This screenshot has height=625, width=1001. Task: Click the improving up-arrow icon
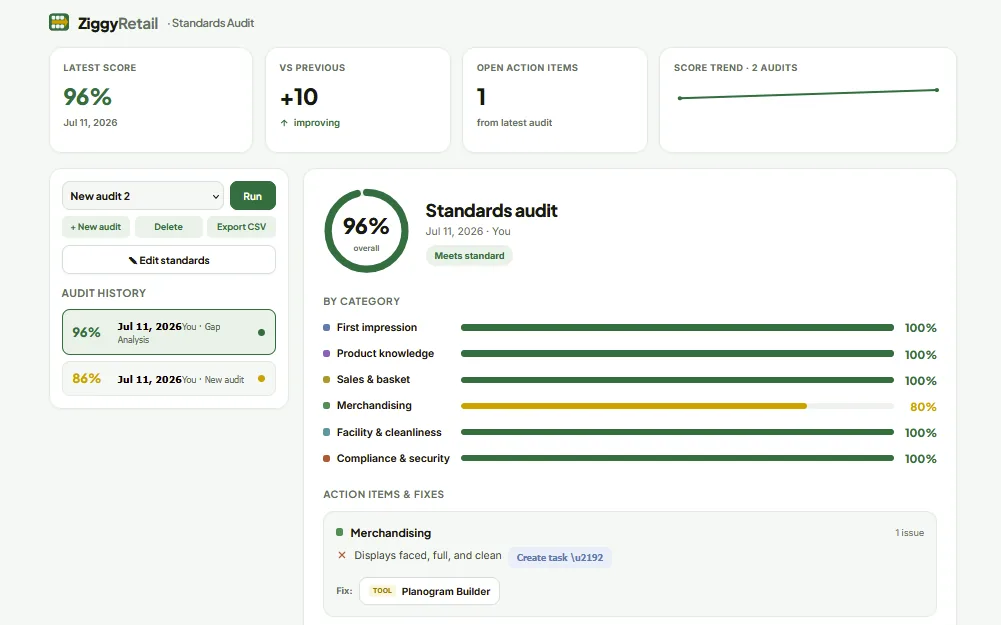click(x=284, y=123)
